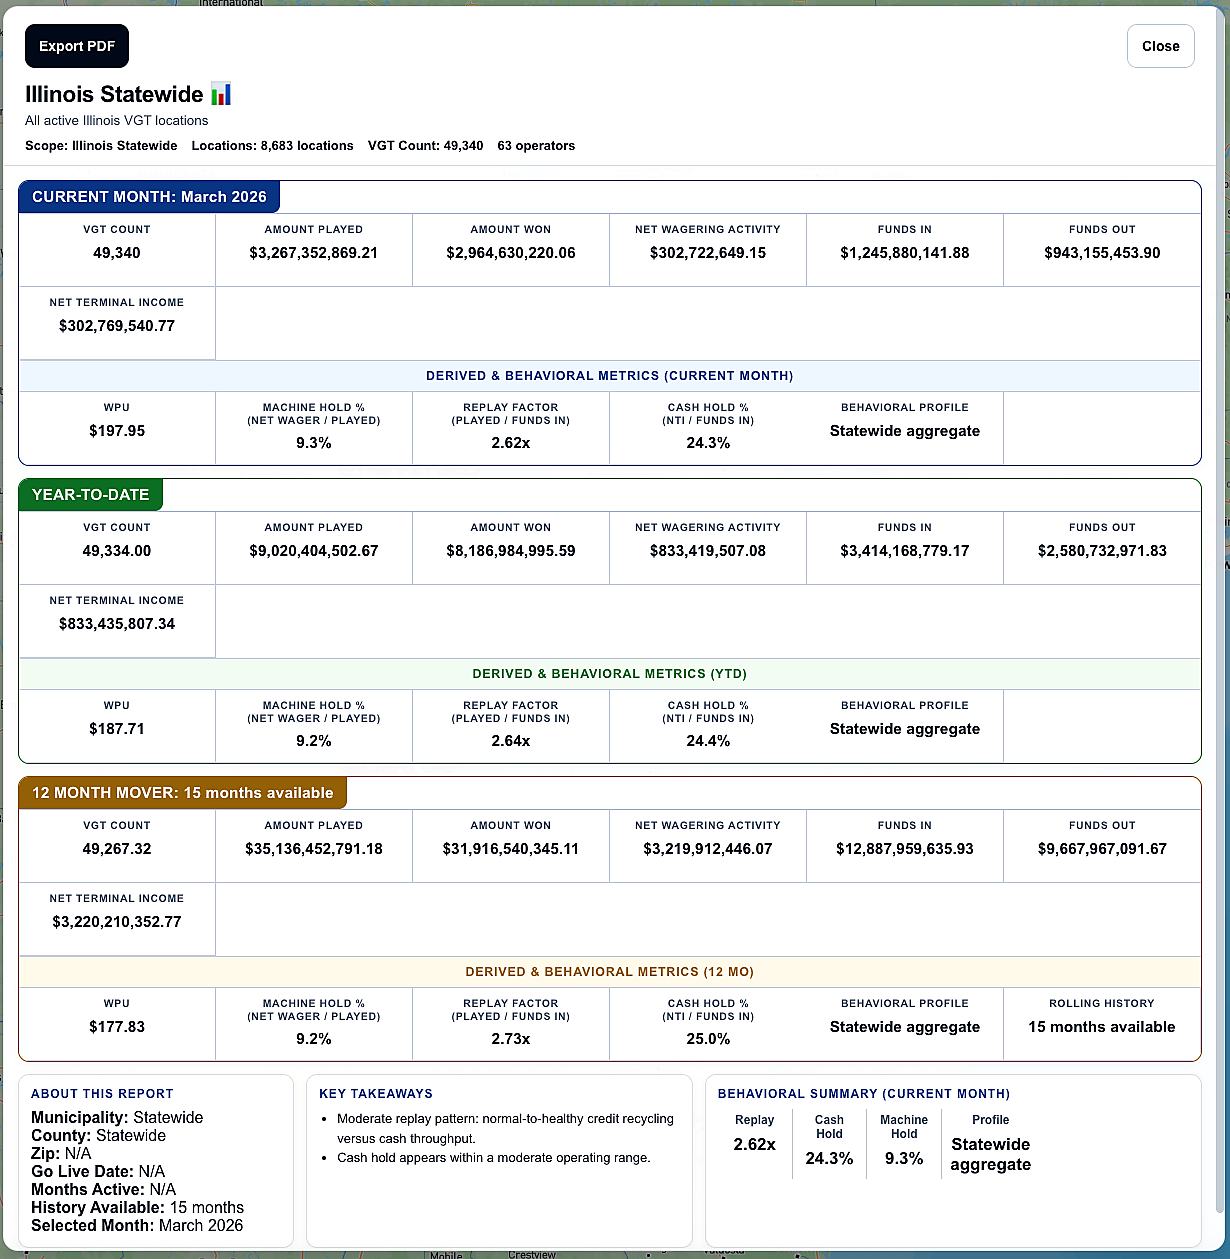Click Net Wagering Activity $302,722,649.15

(x=708, y=253)
